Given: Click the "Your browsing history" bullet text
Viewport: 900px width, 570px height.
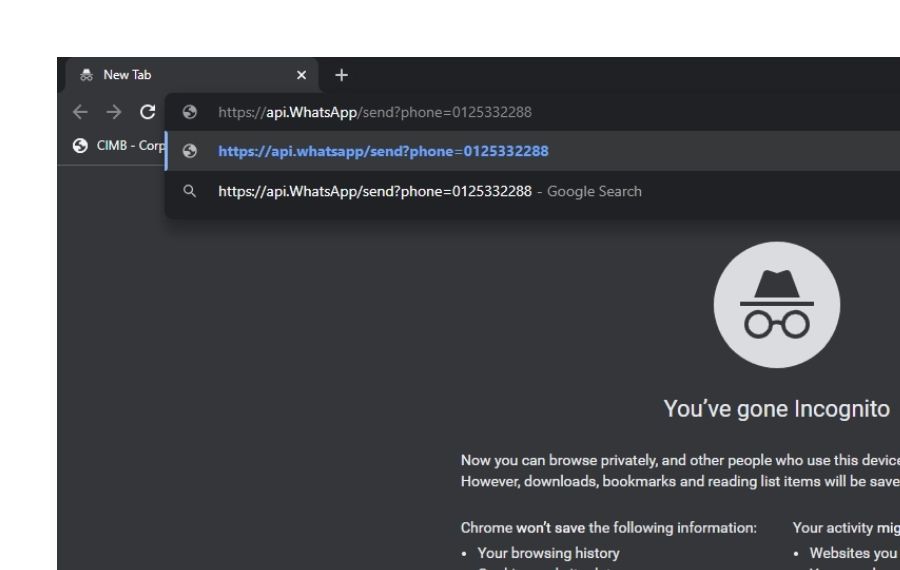Looking at the screenshot, I should pos(548,553).
